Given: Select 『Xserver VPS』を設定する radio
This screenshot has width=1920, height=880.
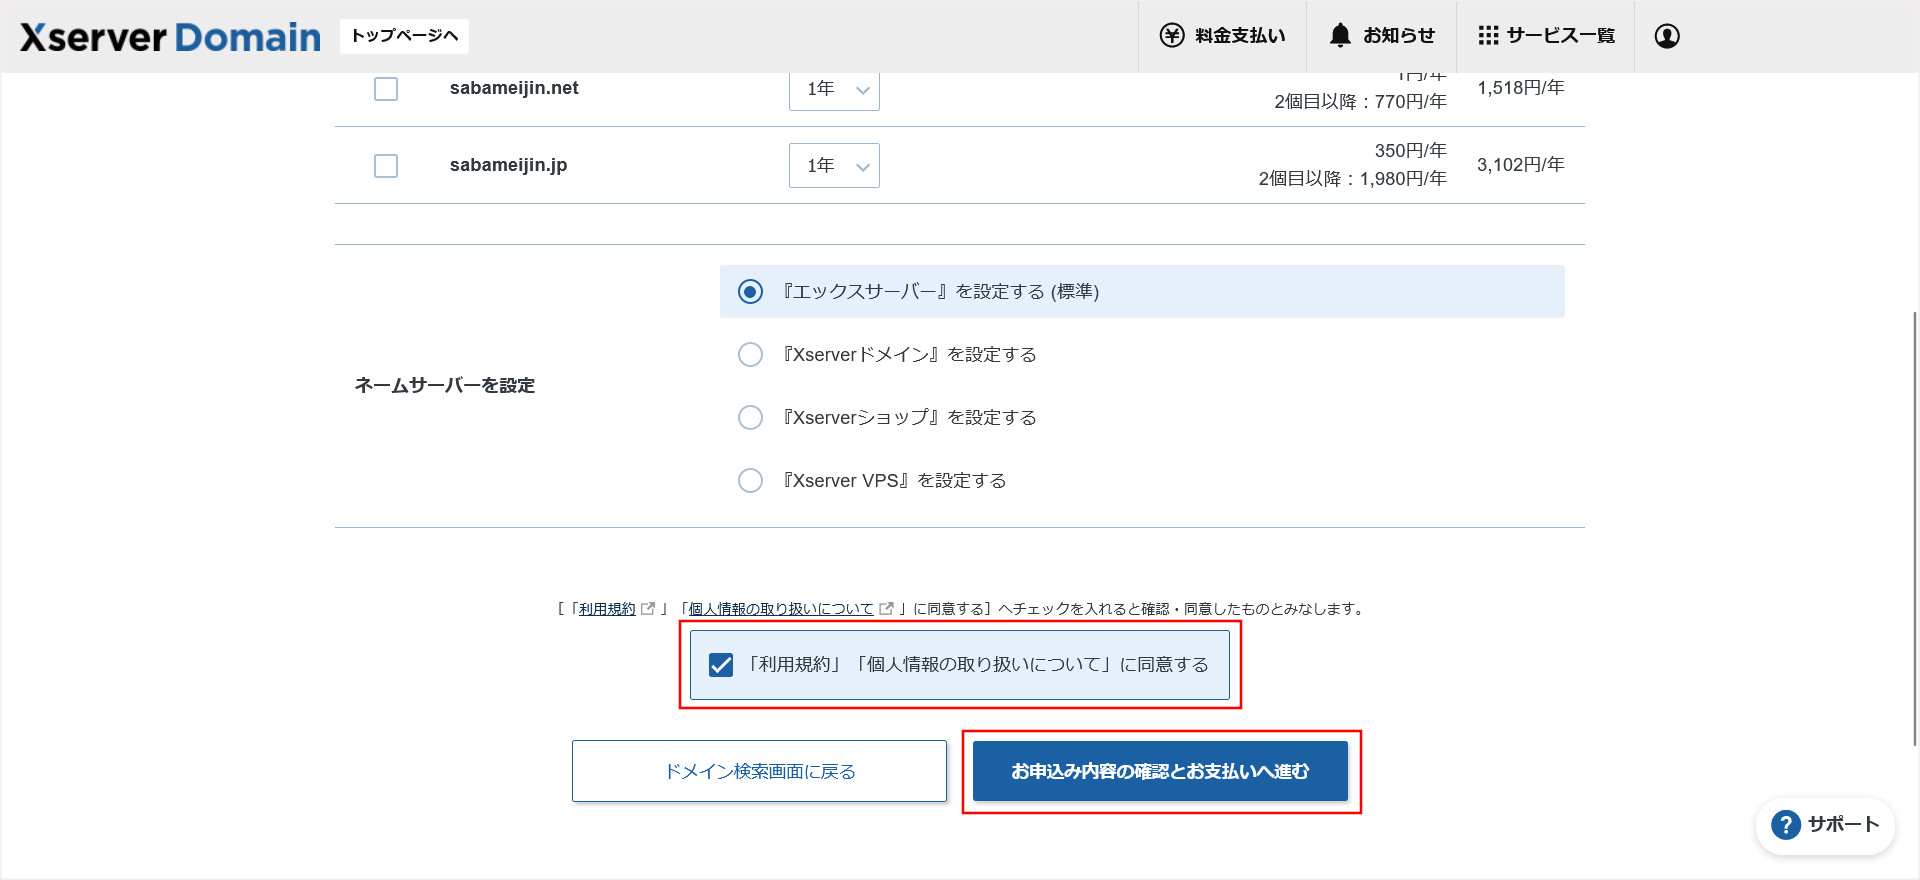Looking at the screenshot, I should [750, 480].
